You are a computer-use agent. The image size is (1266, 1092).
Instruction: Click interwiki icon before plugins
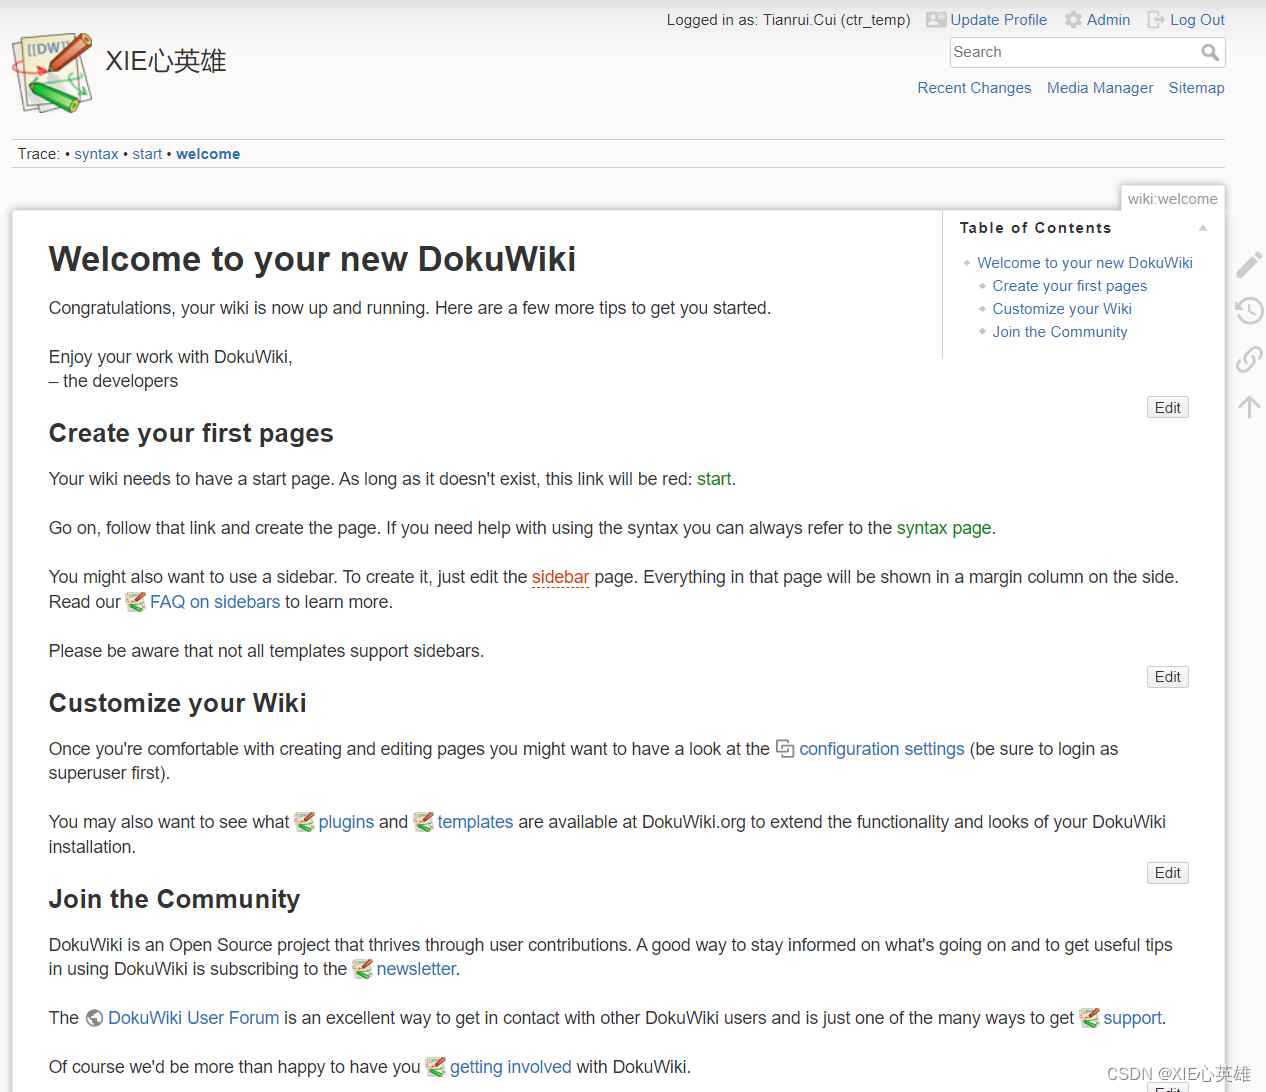pos(305,822)
